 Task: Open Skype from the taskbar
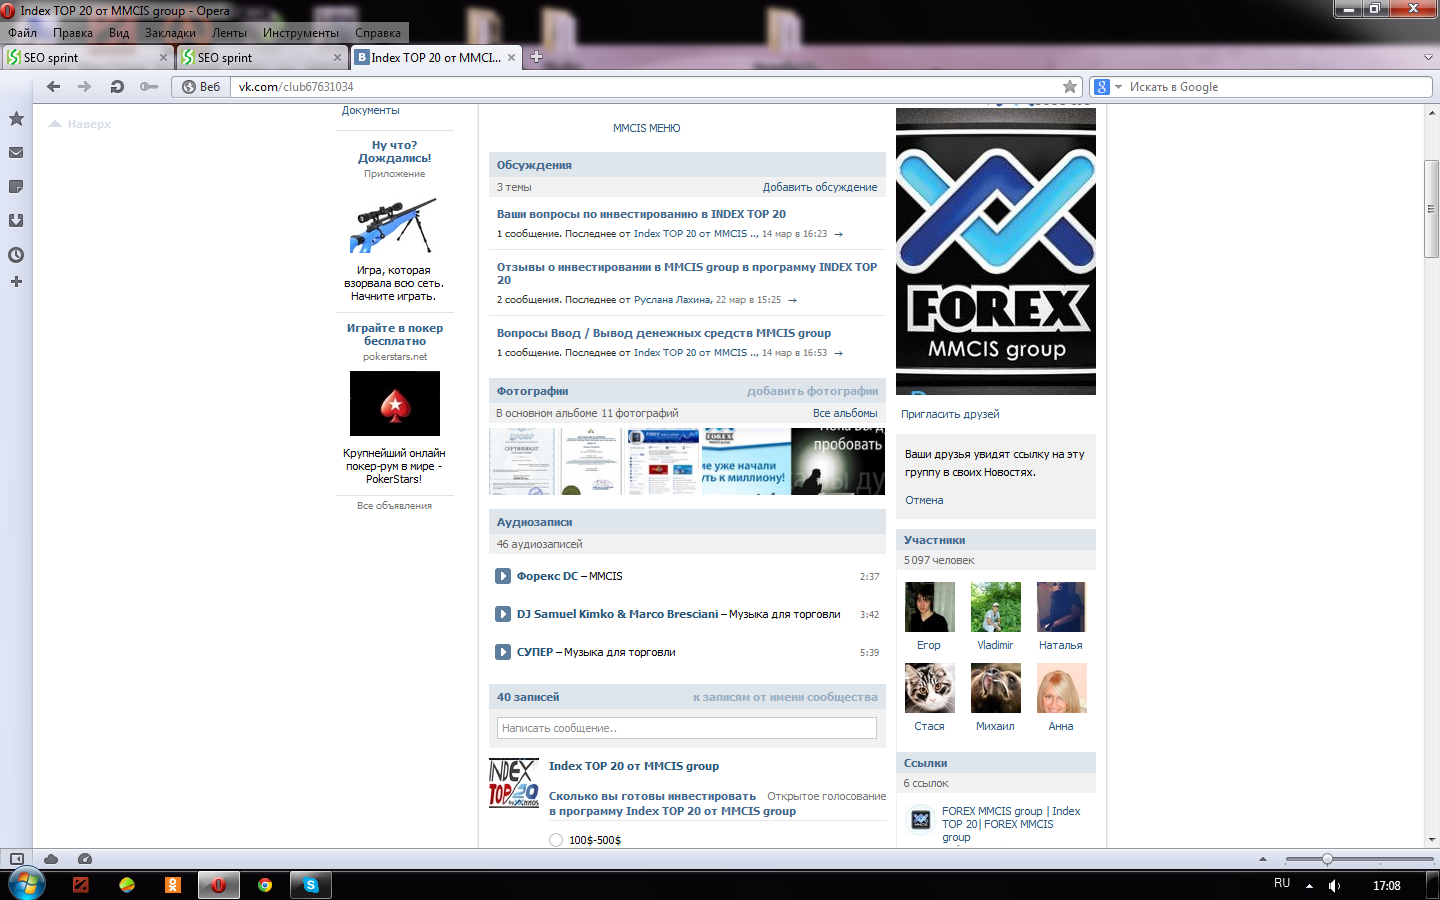pyautogui.click(x=311, y=885)
